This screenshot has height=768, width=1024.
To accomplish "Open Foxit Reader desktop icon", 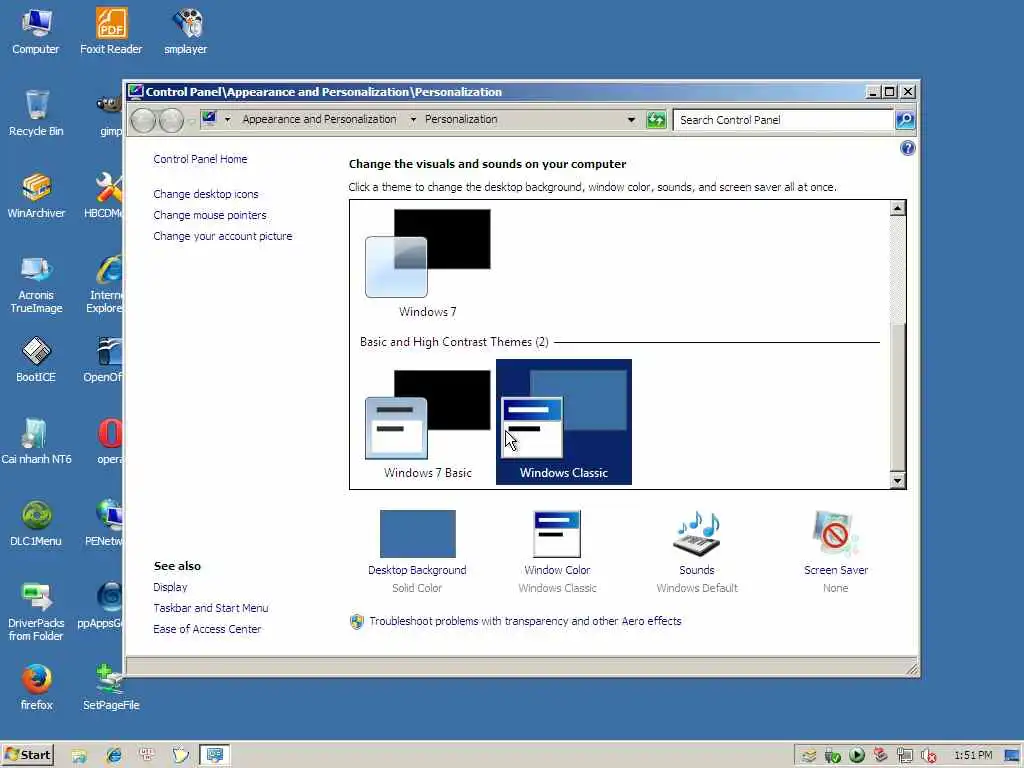I will (x=111, y=31).
